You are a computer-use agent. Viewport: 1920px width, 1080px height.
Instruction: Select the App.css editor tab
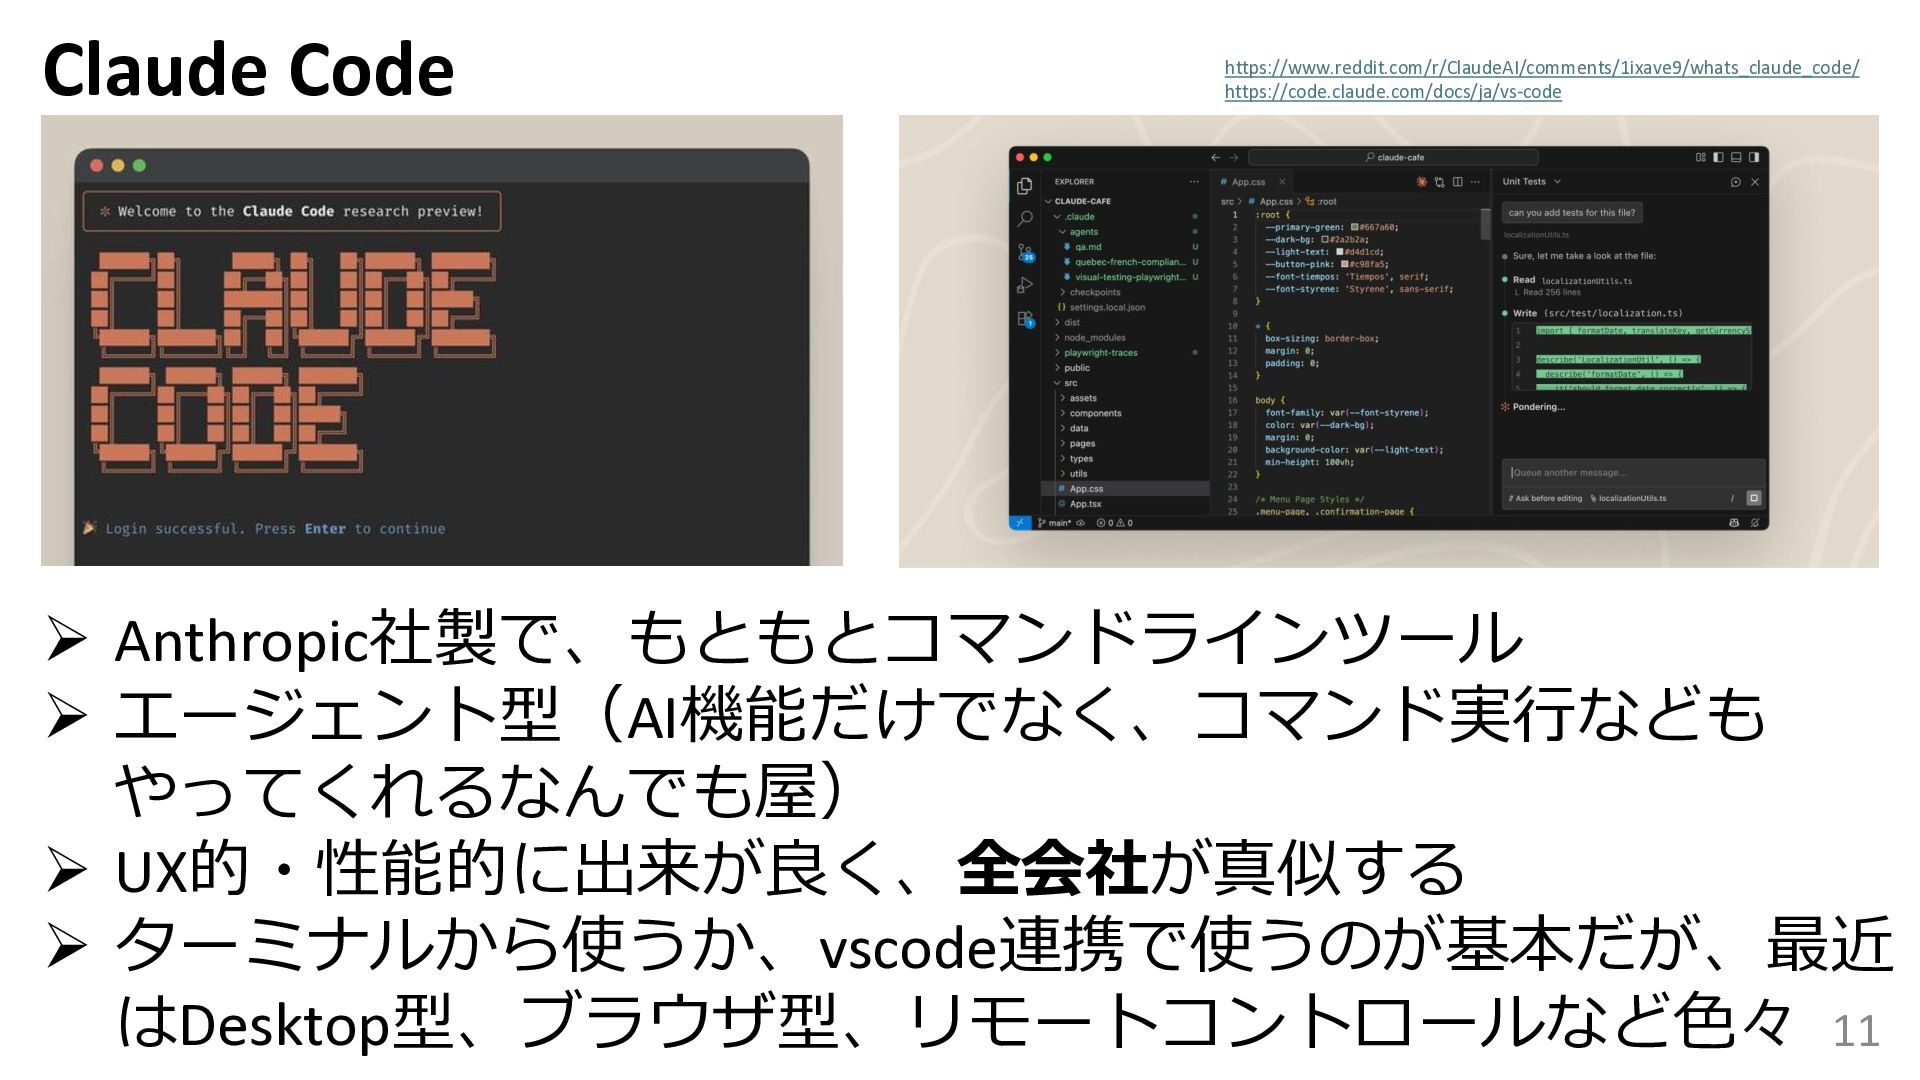click(1247, 182)
